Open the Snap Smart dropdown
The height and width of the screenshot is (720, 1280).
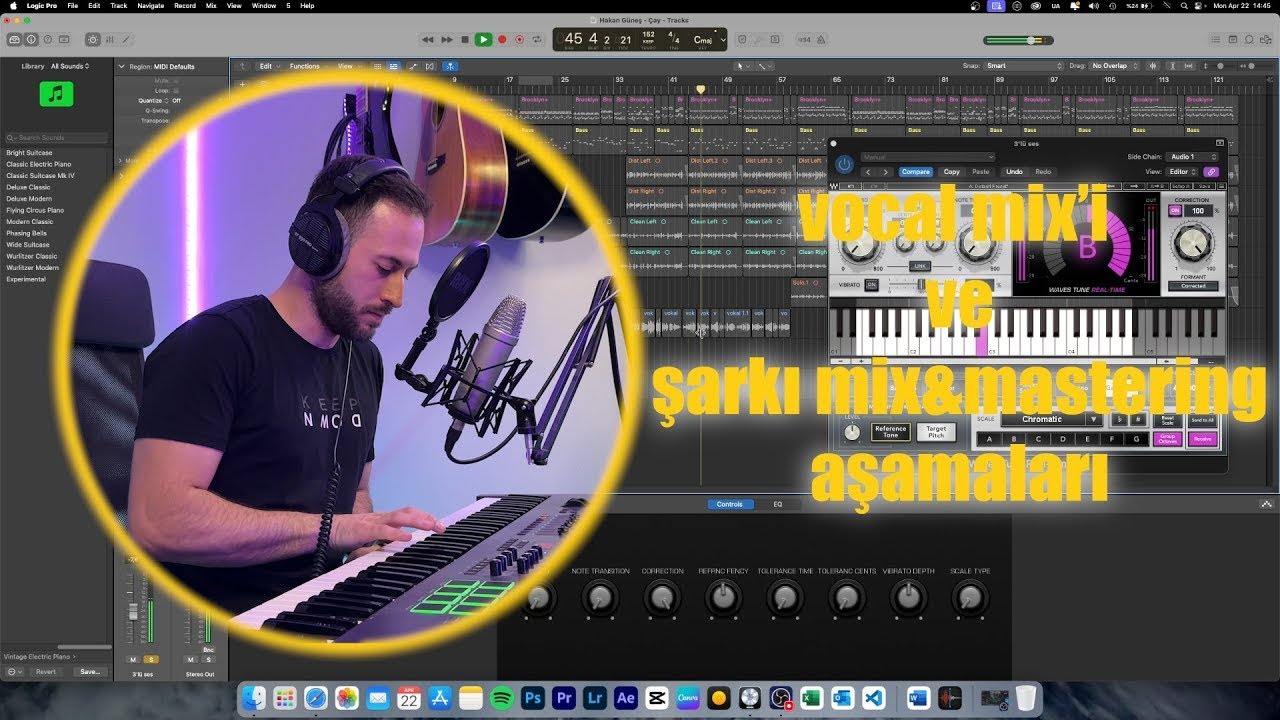[x=1023, y=66]
